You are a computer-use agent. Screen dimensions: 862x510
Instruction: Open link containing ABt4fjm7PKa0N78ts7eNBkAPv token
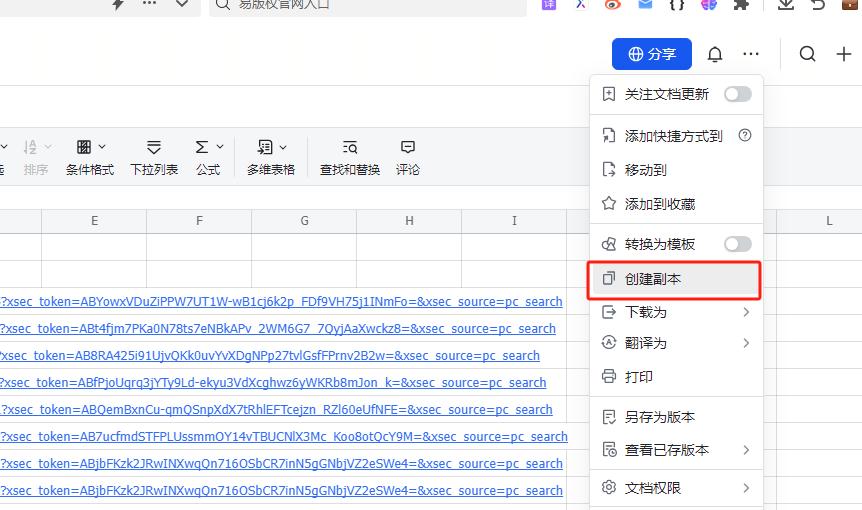pyautogui.click(x=278, y=329)
